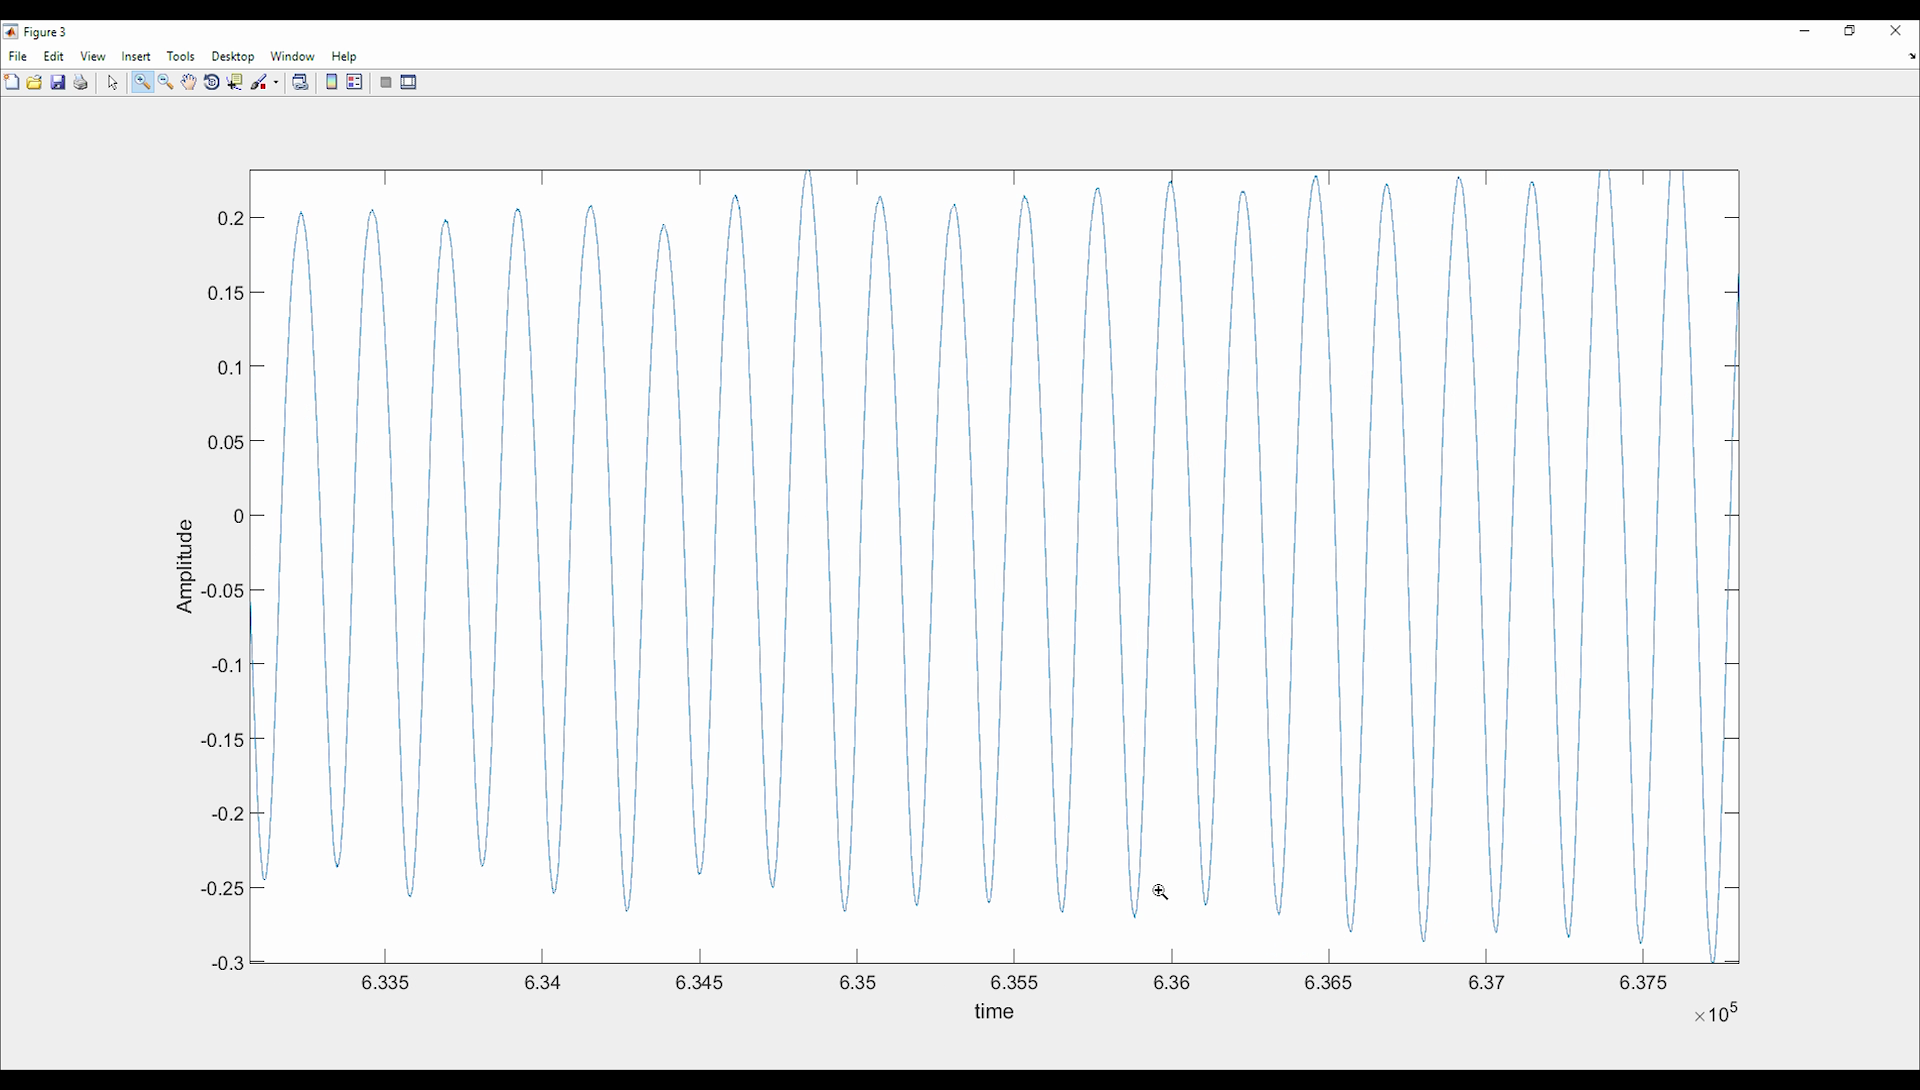Click the x-axis tick label 6.335
Image resolution: width=1920 pixels, height=1090 pixels.
click(385, 983)
